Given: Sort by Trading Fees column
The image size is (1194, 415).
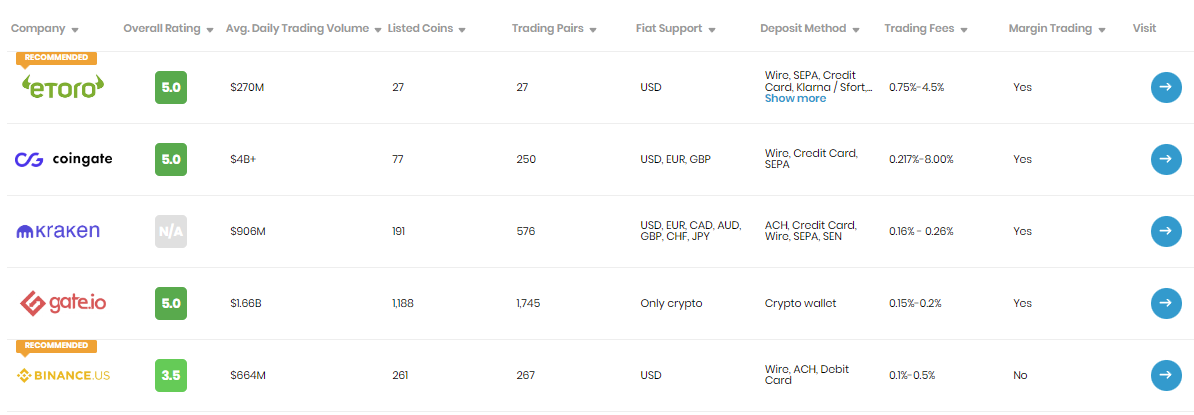Looking at the screenshot, I should pos(926,29).
